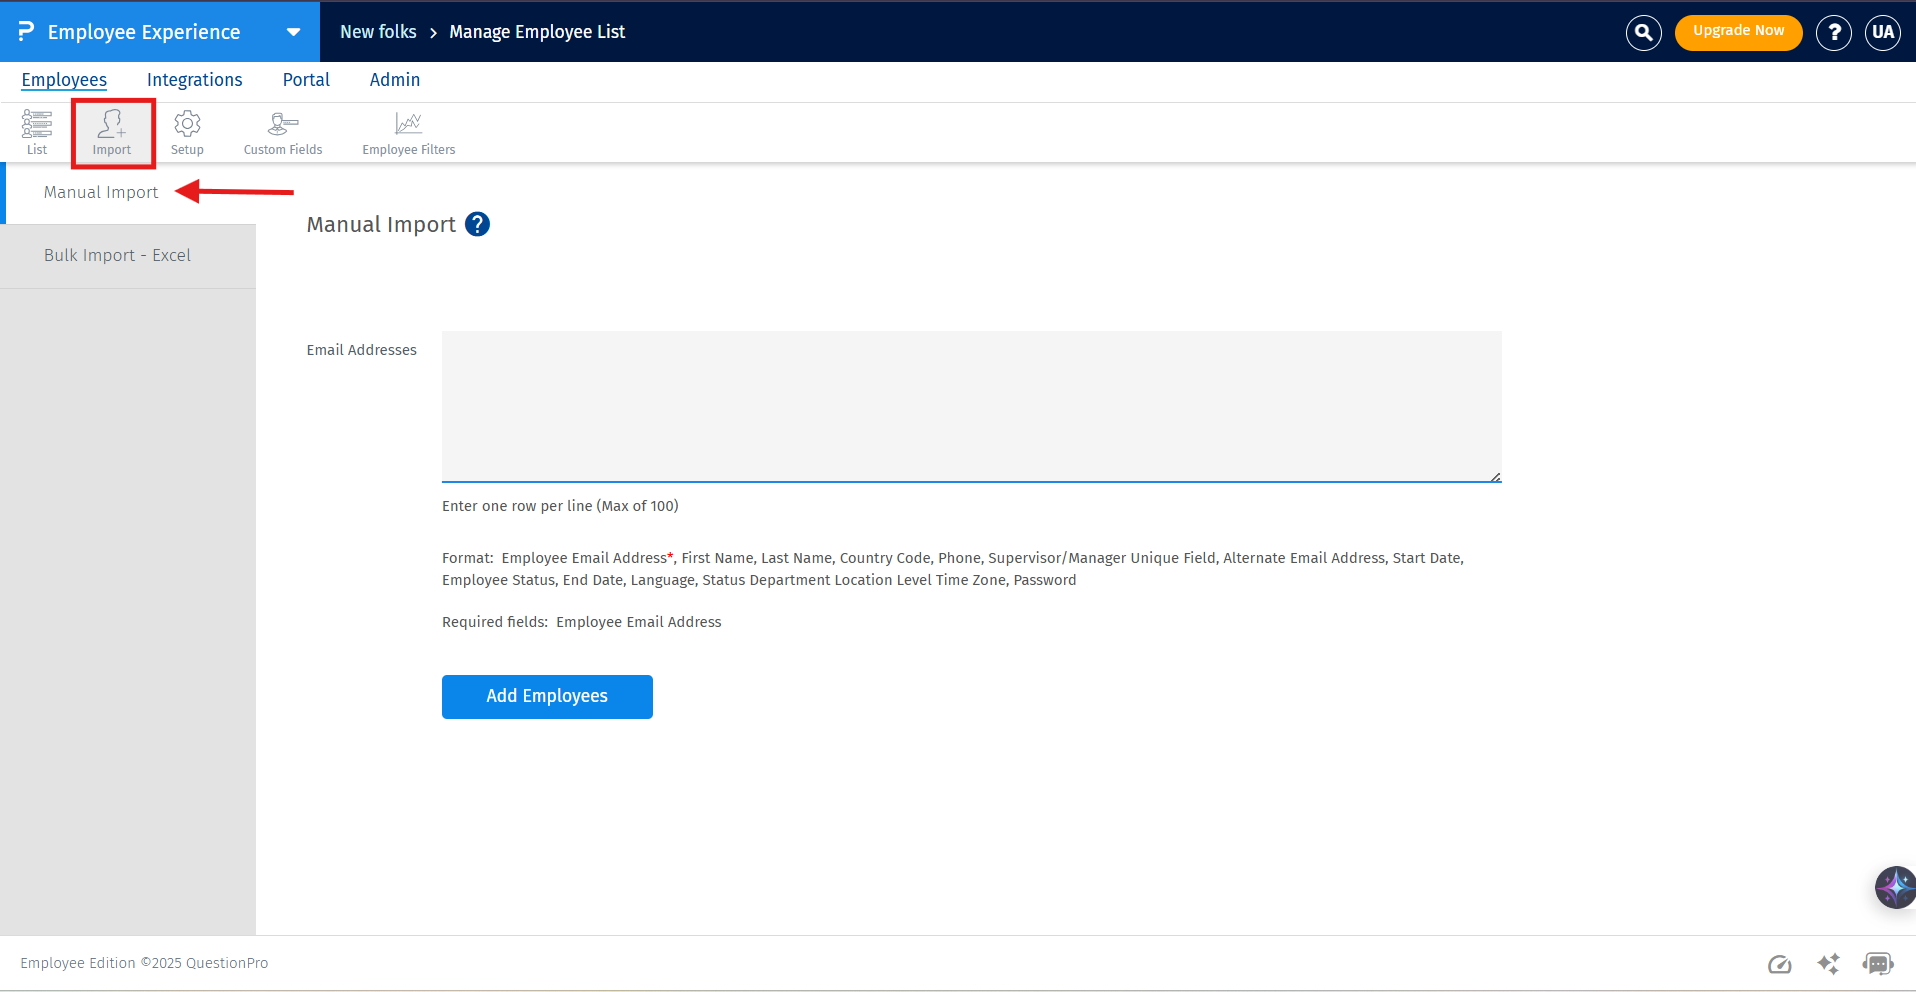Open the New folks breadcrumb link
1916x992 pixels.
tap(378, 31)
